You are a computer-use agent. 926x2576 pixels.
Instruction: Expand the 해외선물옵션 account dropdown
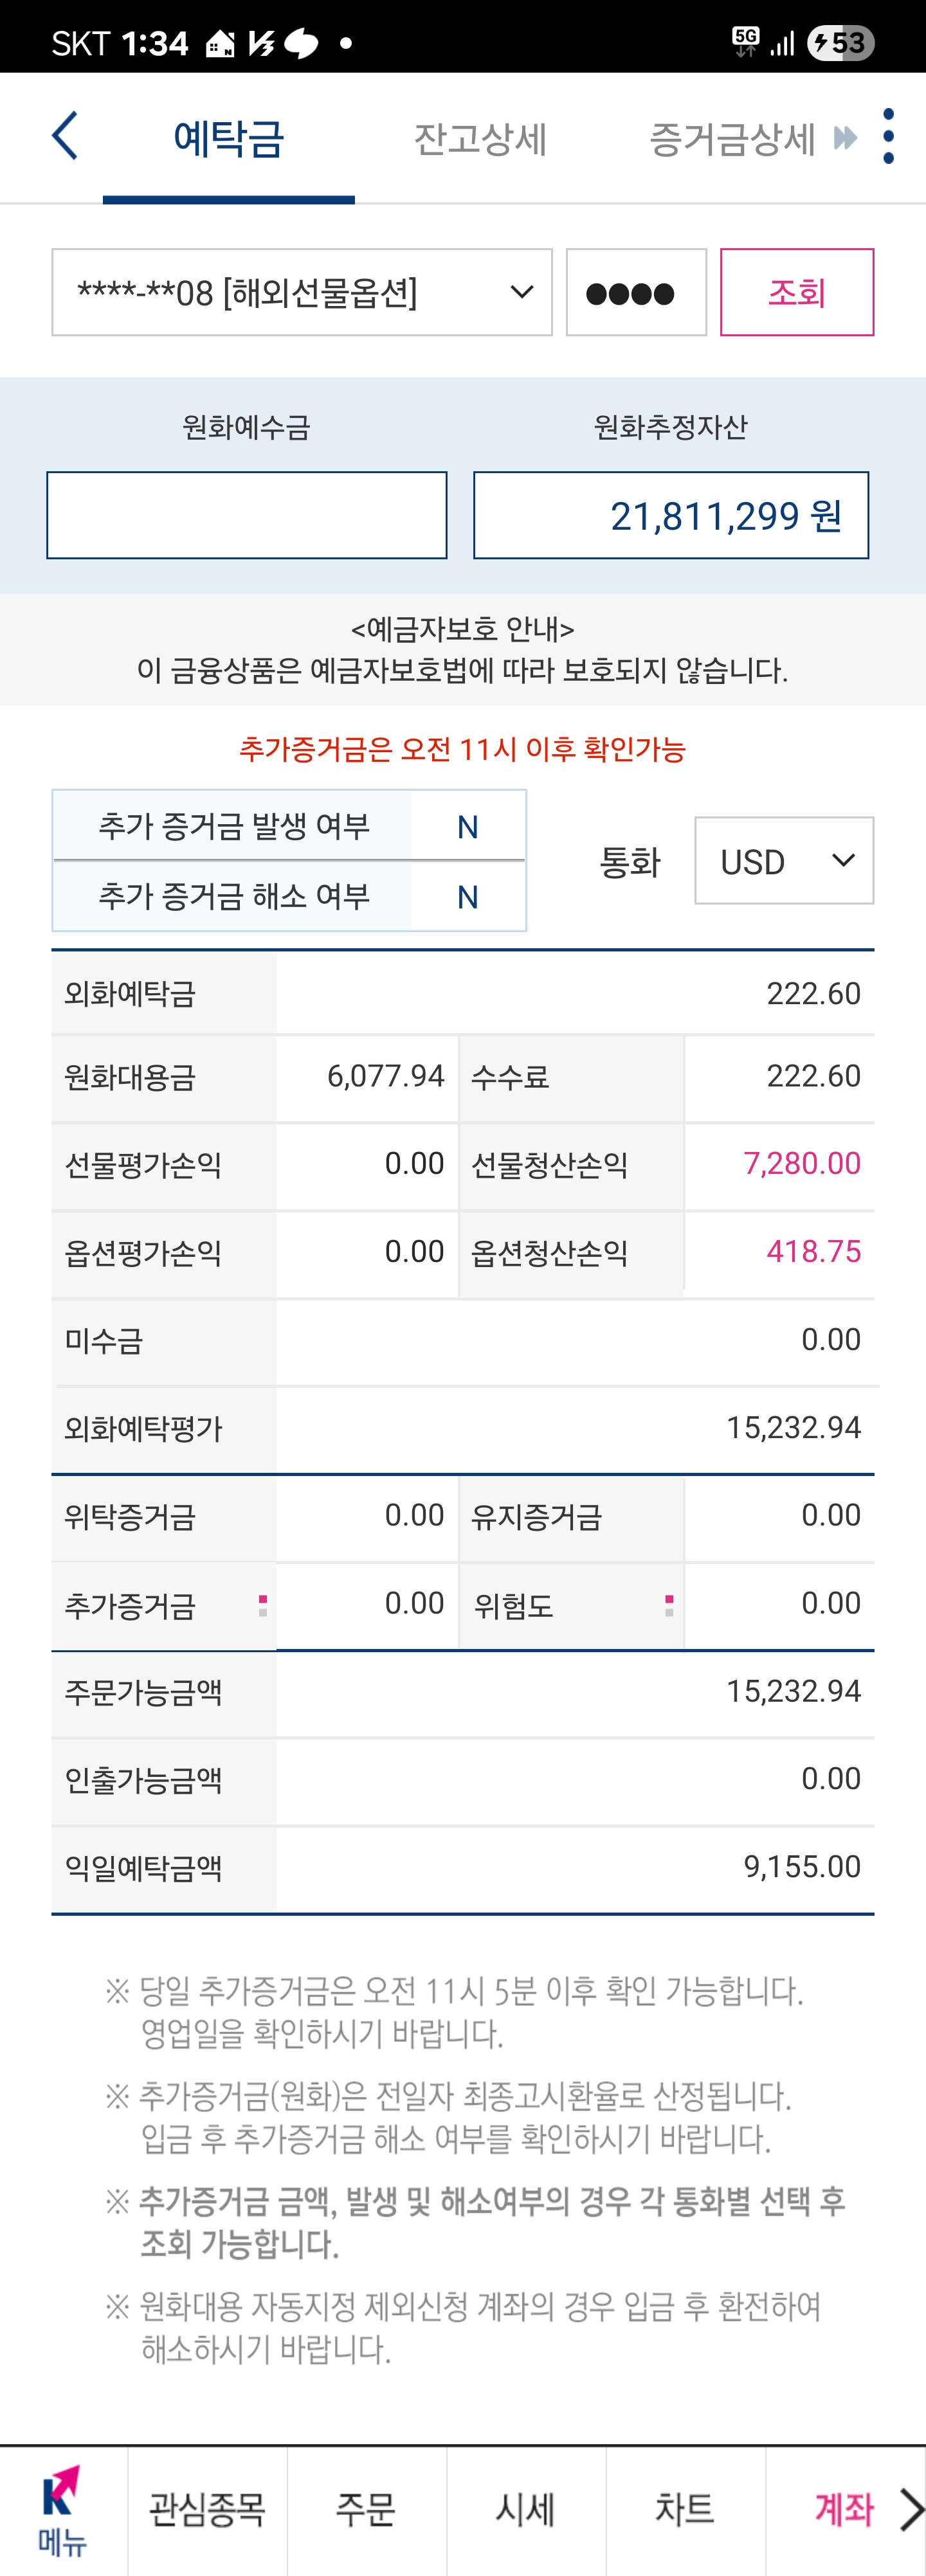tap(302, 292)
